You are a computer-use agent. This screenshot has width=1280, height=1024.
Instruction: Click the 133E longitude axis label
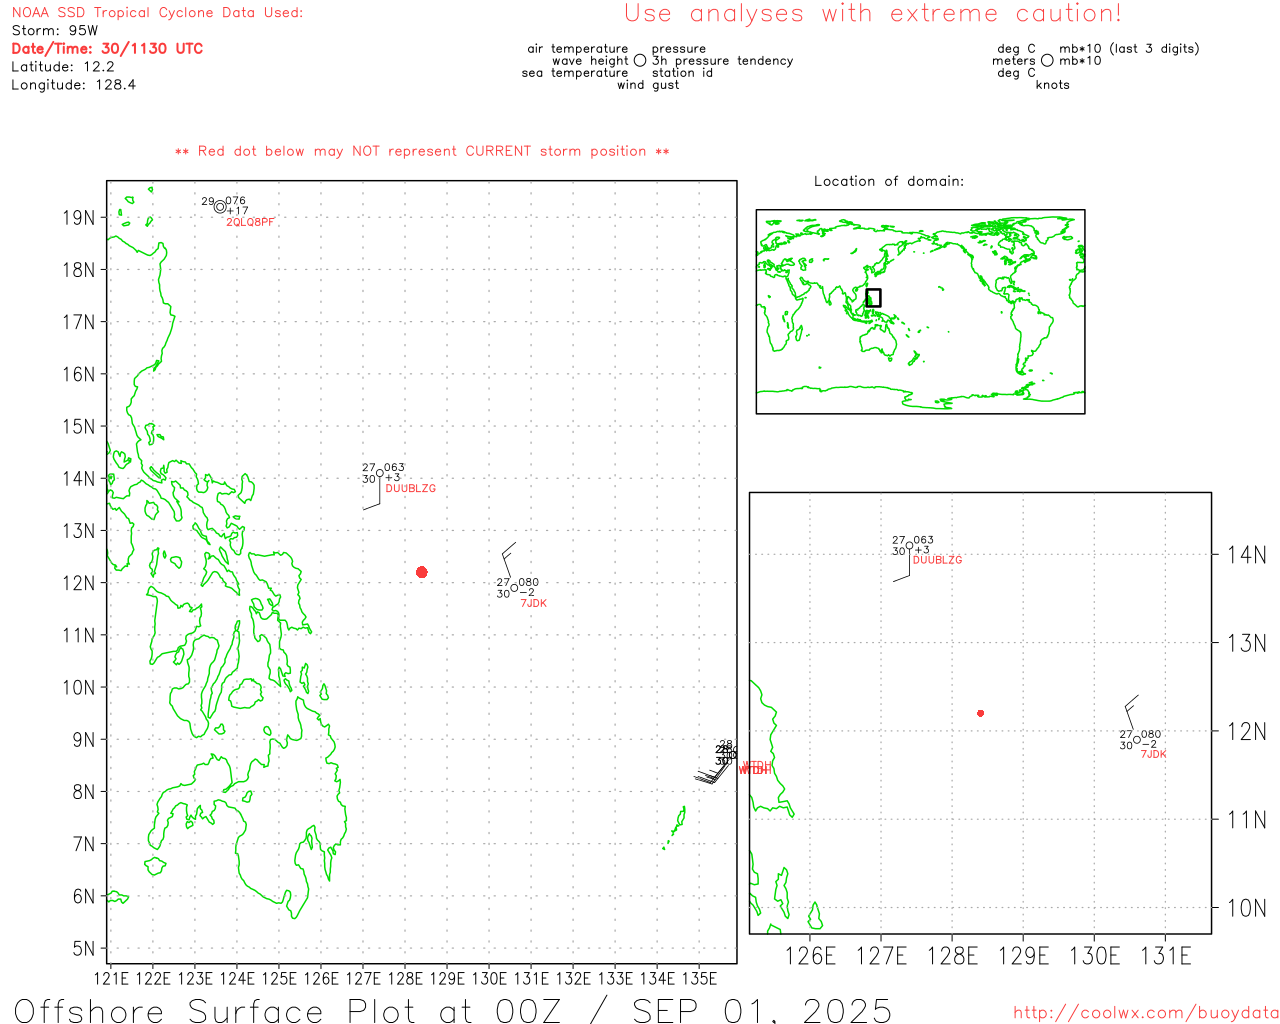[615, 979]
